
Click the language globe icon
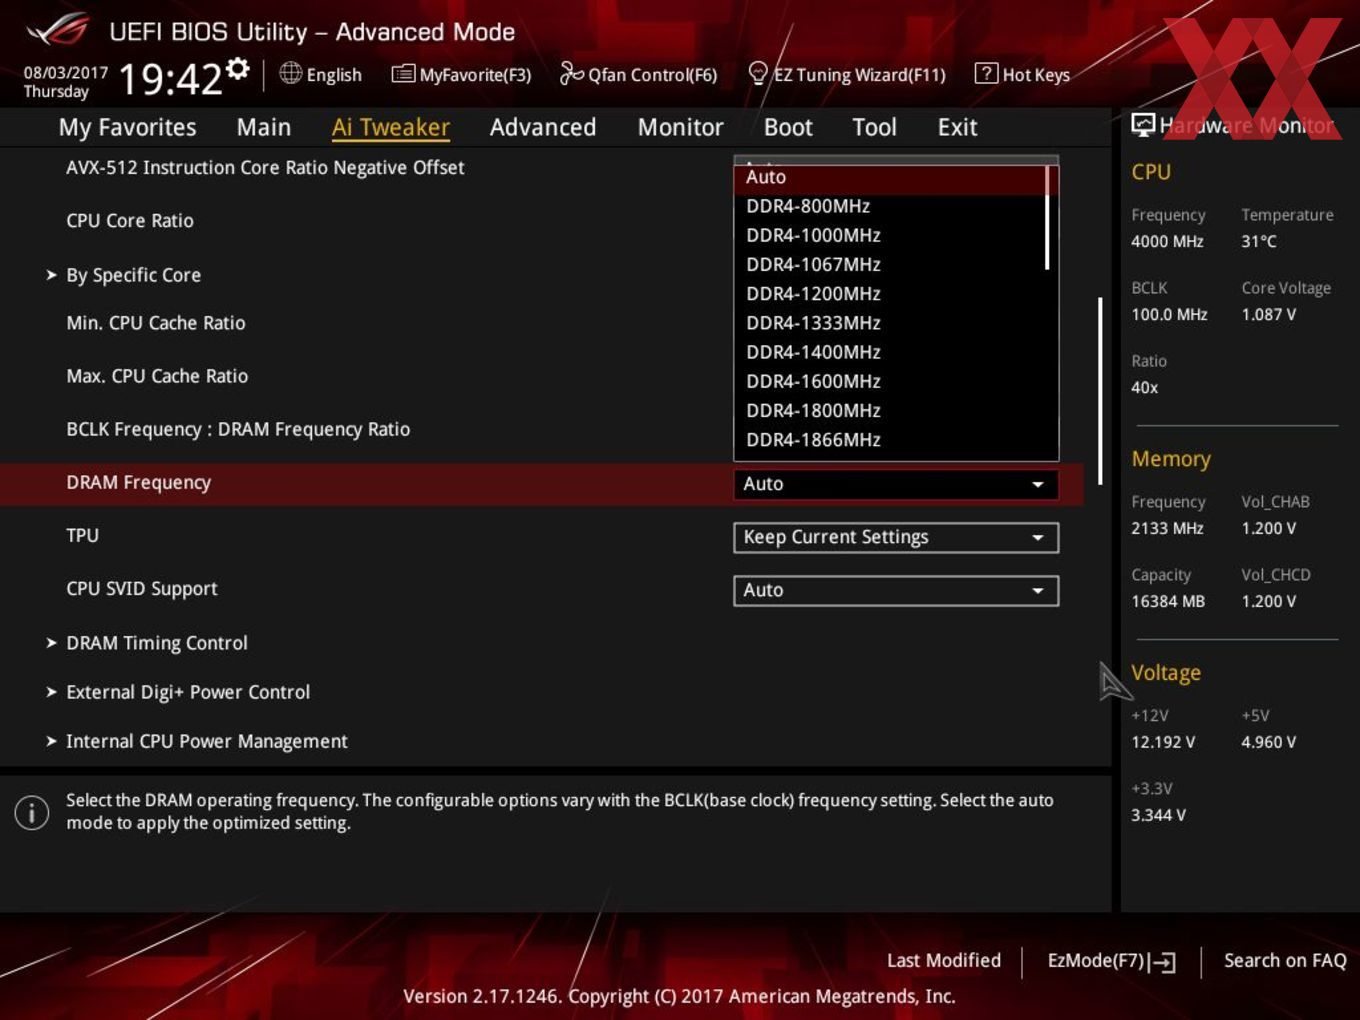coord(290,73)
